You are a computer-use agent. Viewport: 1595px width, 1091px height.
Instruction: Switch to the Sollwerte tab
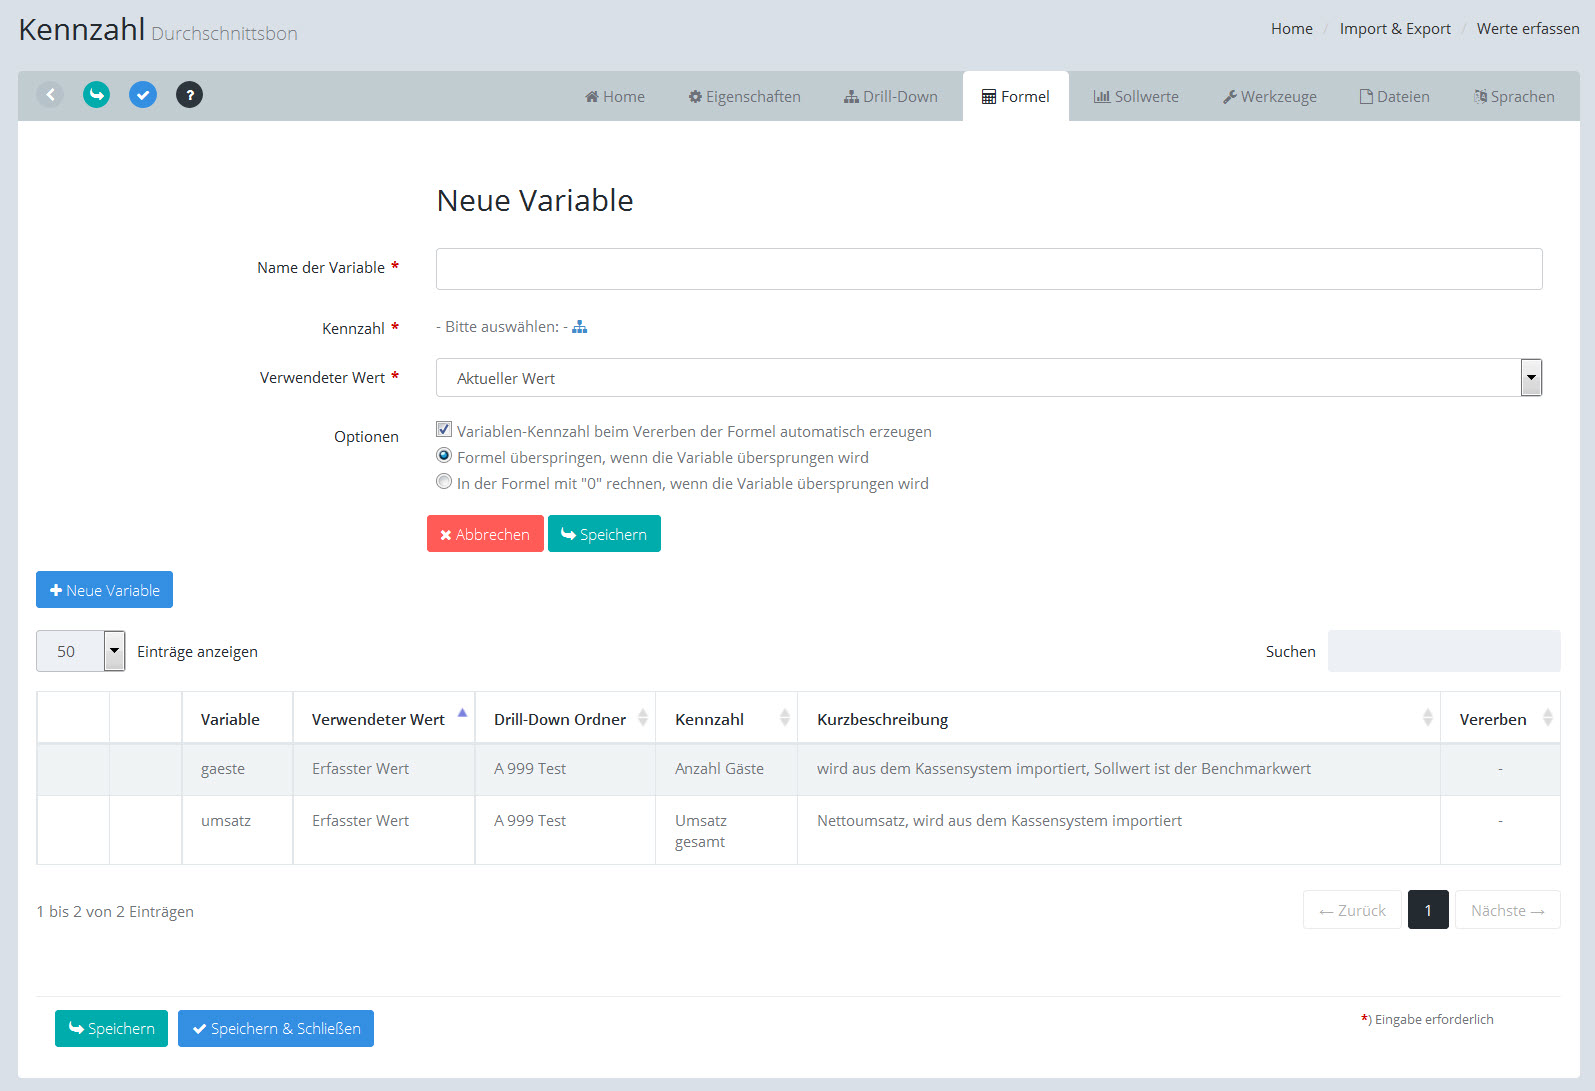(x=1136, y=97)
